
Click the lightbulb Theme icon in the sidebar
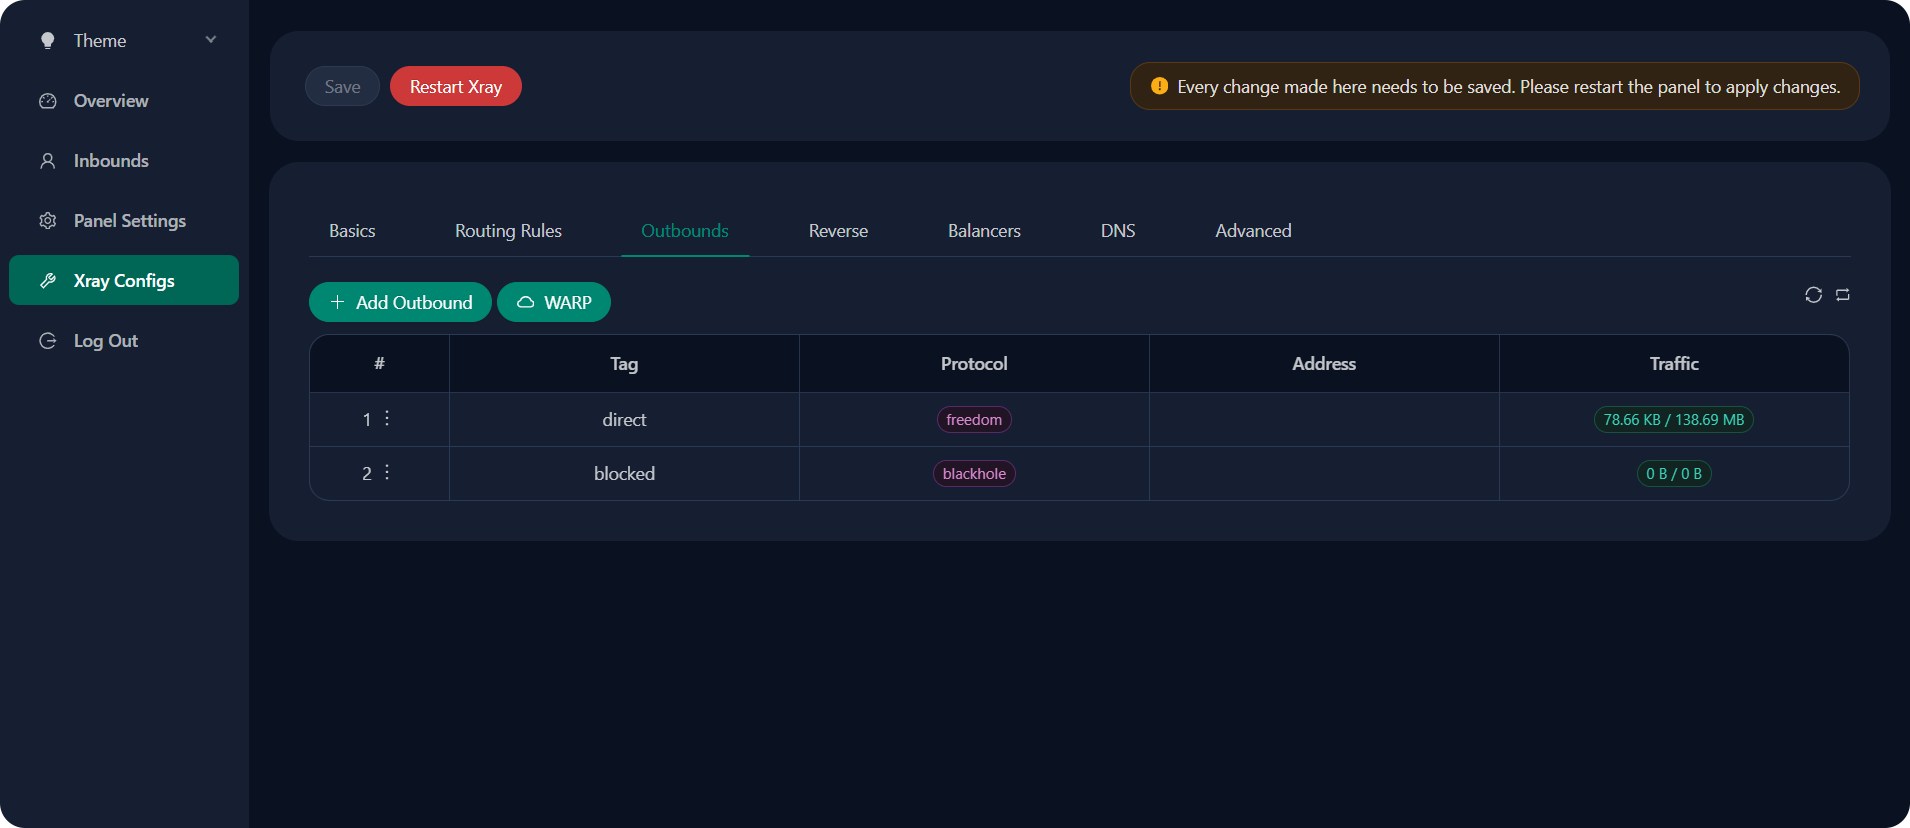(47, 41)
